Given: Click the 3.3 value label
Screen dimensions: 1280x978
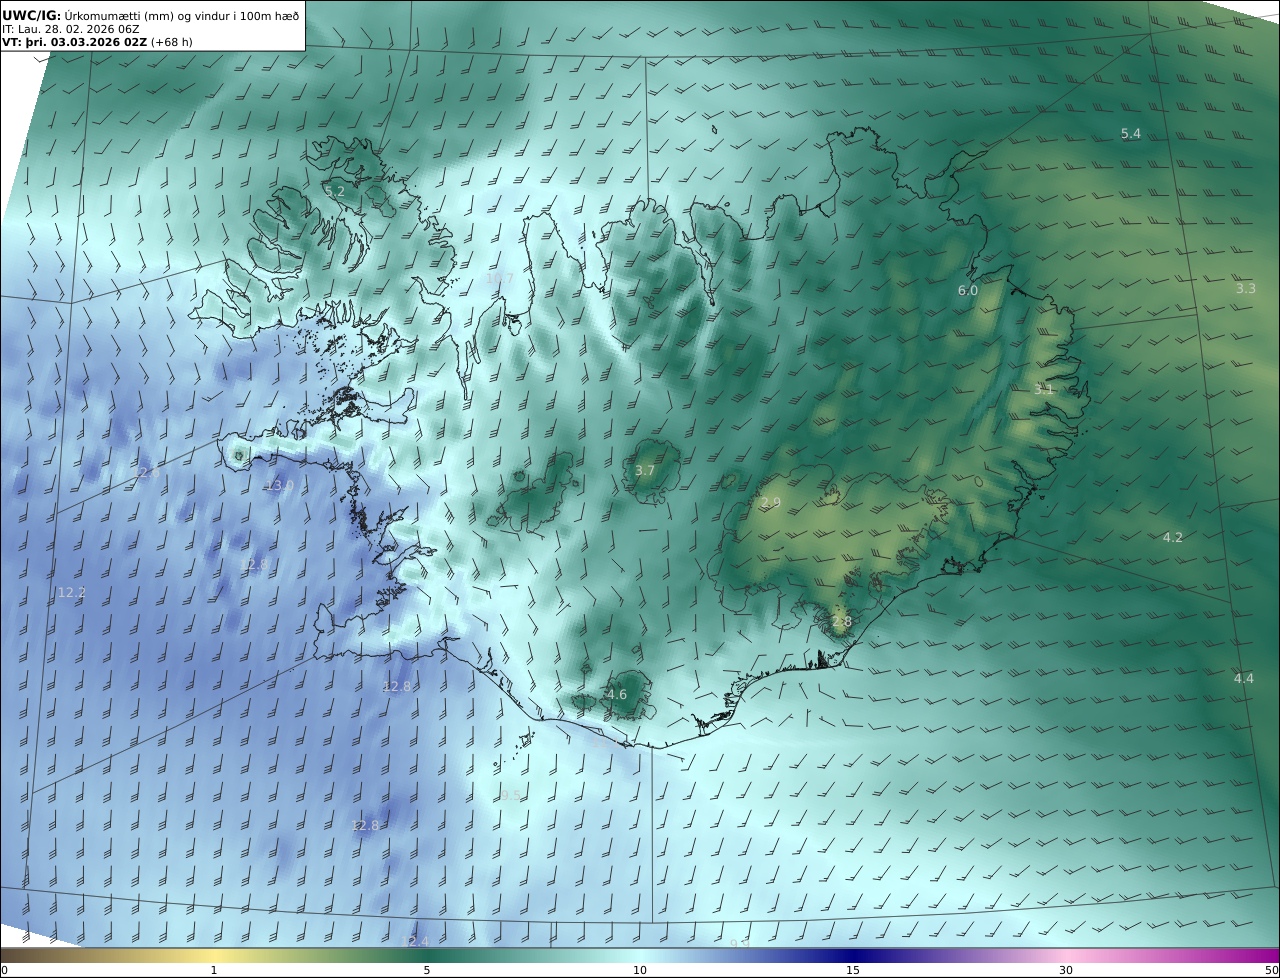Looking at the screenshot, I should click(x=1245, y=288).
